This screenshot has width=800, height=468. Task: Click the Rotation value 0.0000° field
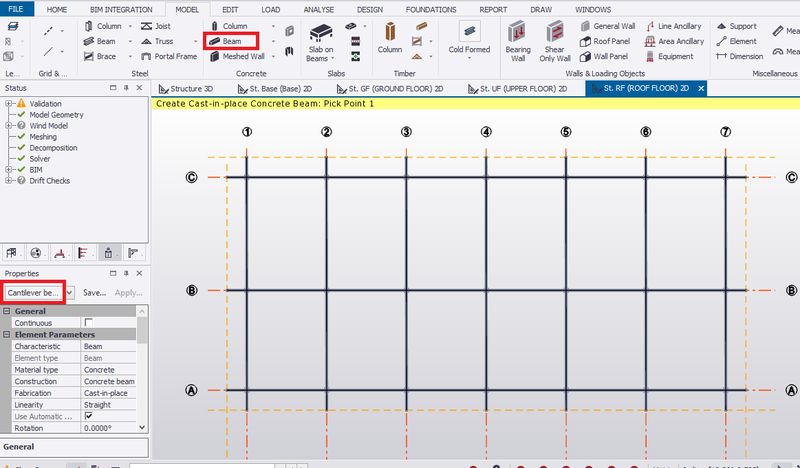click(109, 428)
